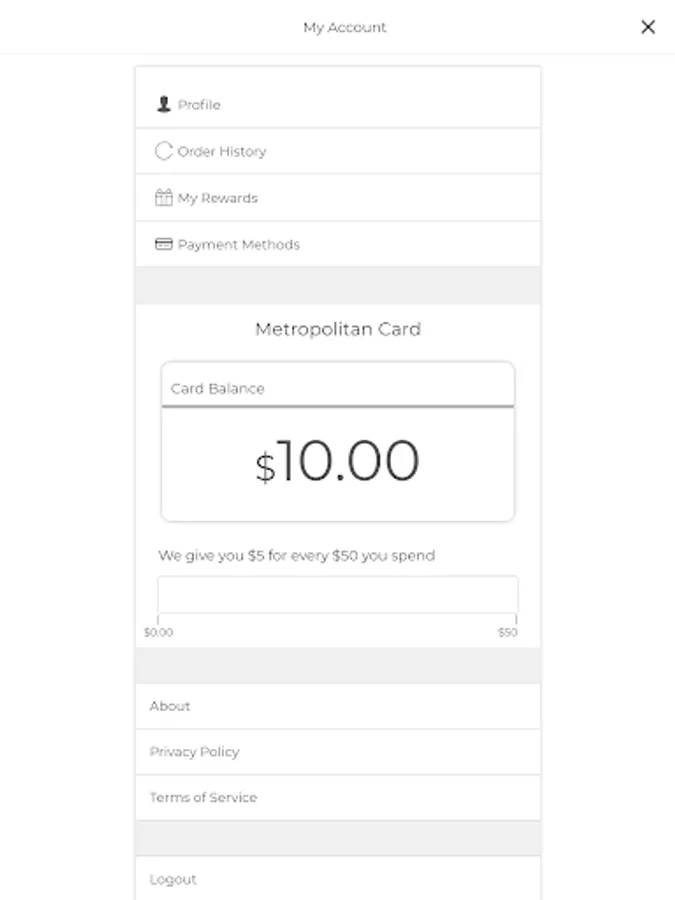Click the Order History circular icon

coord(164,151)
